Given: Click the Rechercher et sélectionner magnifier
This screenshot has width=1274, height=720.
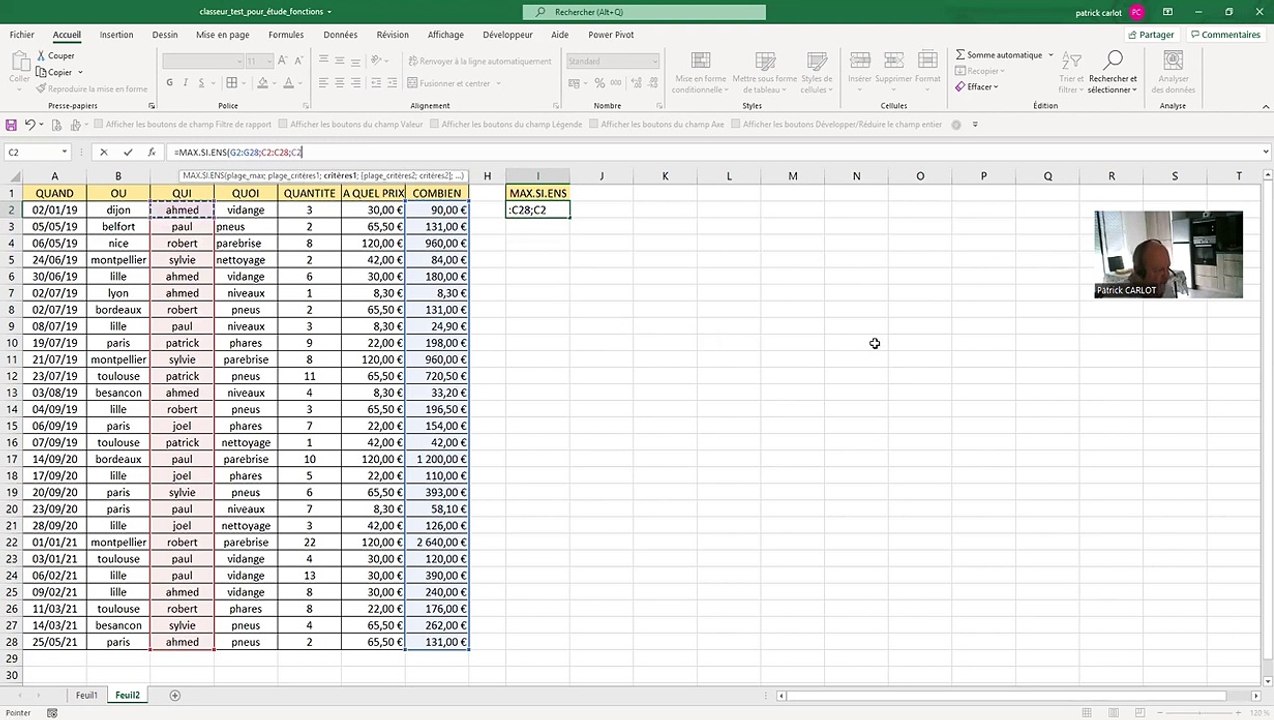Looking at the screenshot, I should click(1113, 61).
